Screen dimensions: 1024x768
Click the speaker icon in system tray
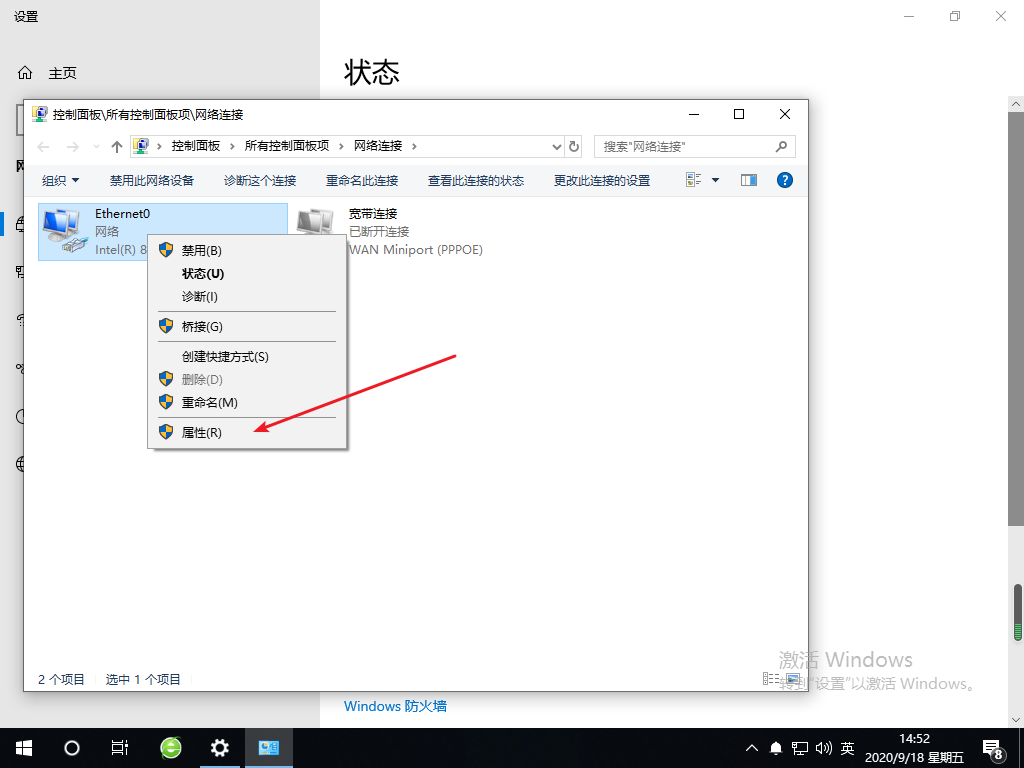pyautogui.click(x=822, y=747)
